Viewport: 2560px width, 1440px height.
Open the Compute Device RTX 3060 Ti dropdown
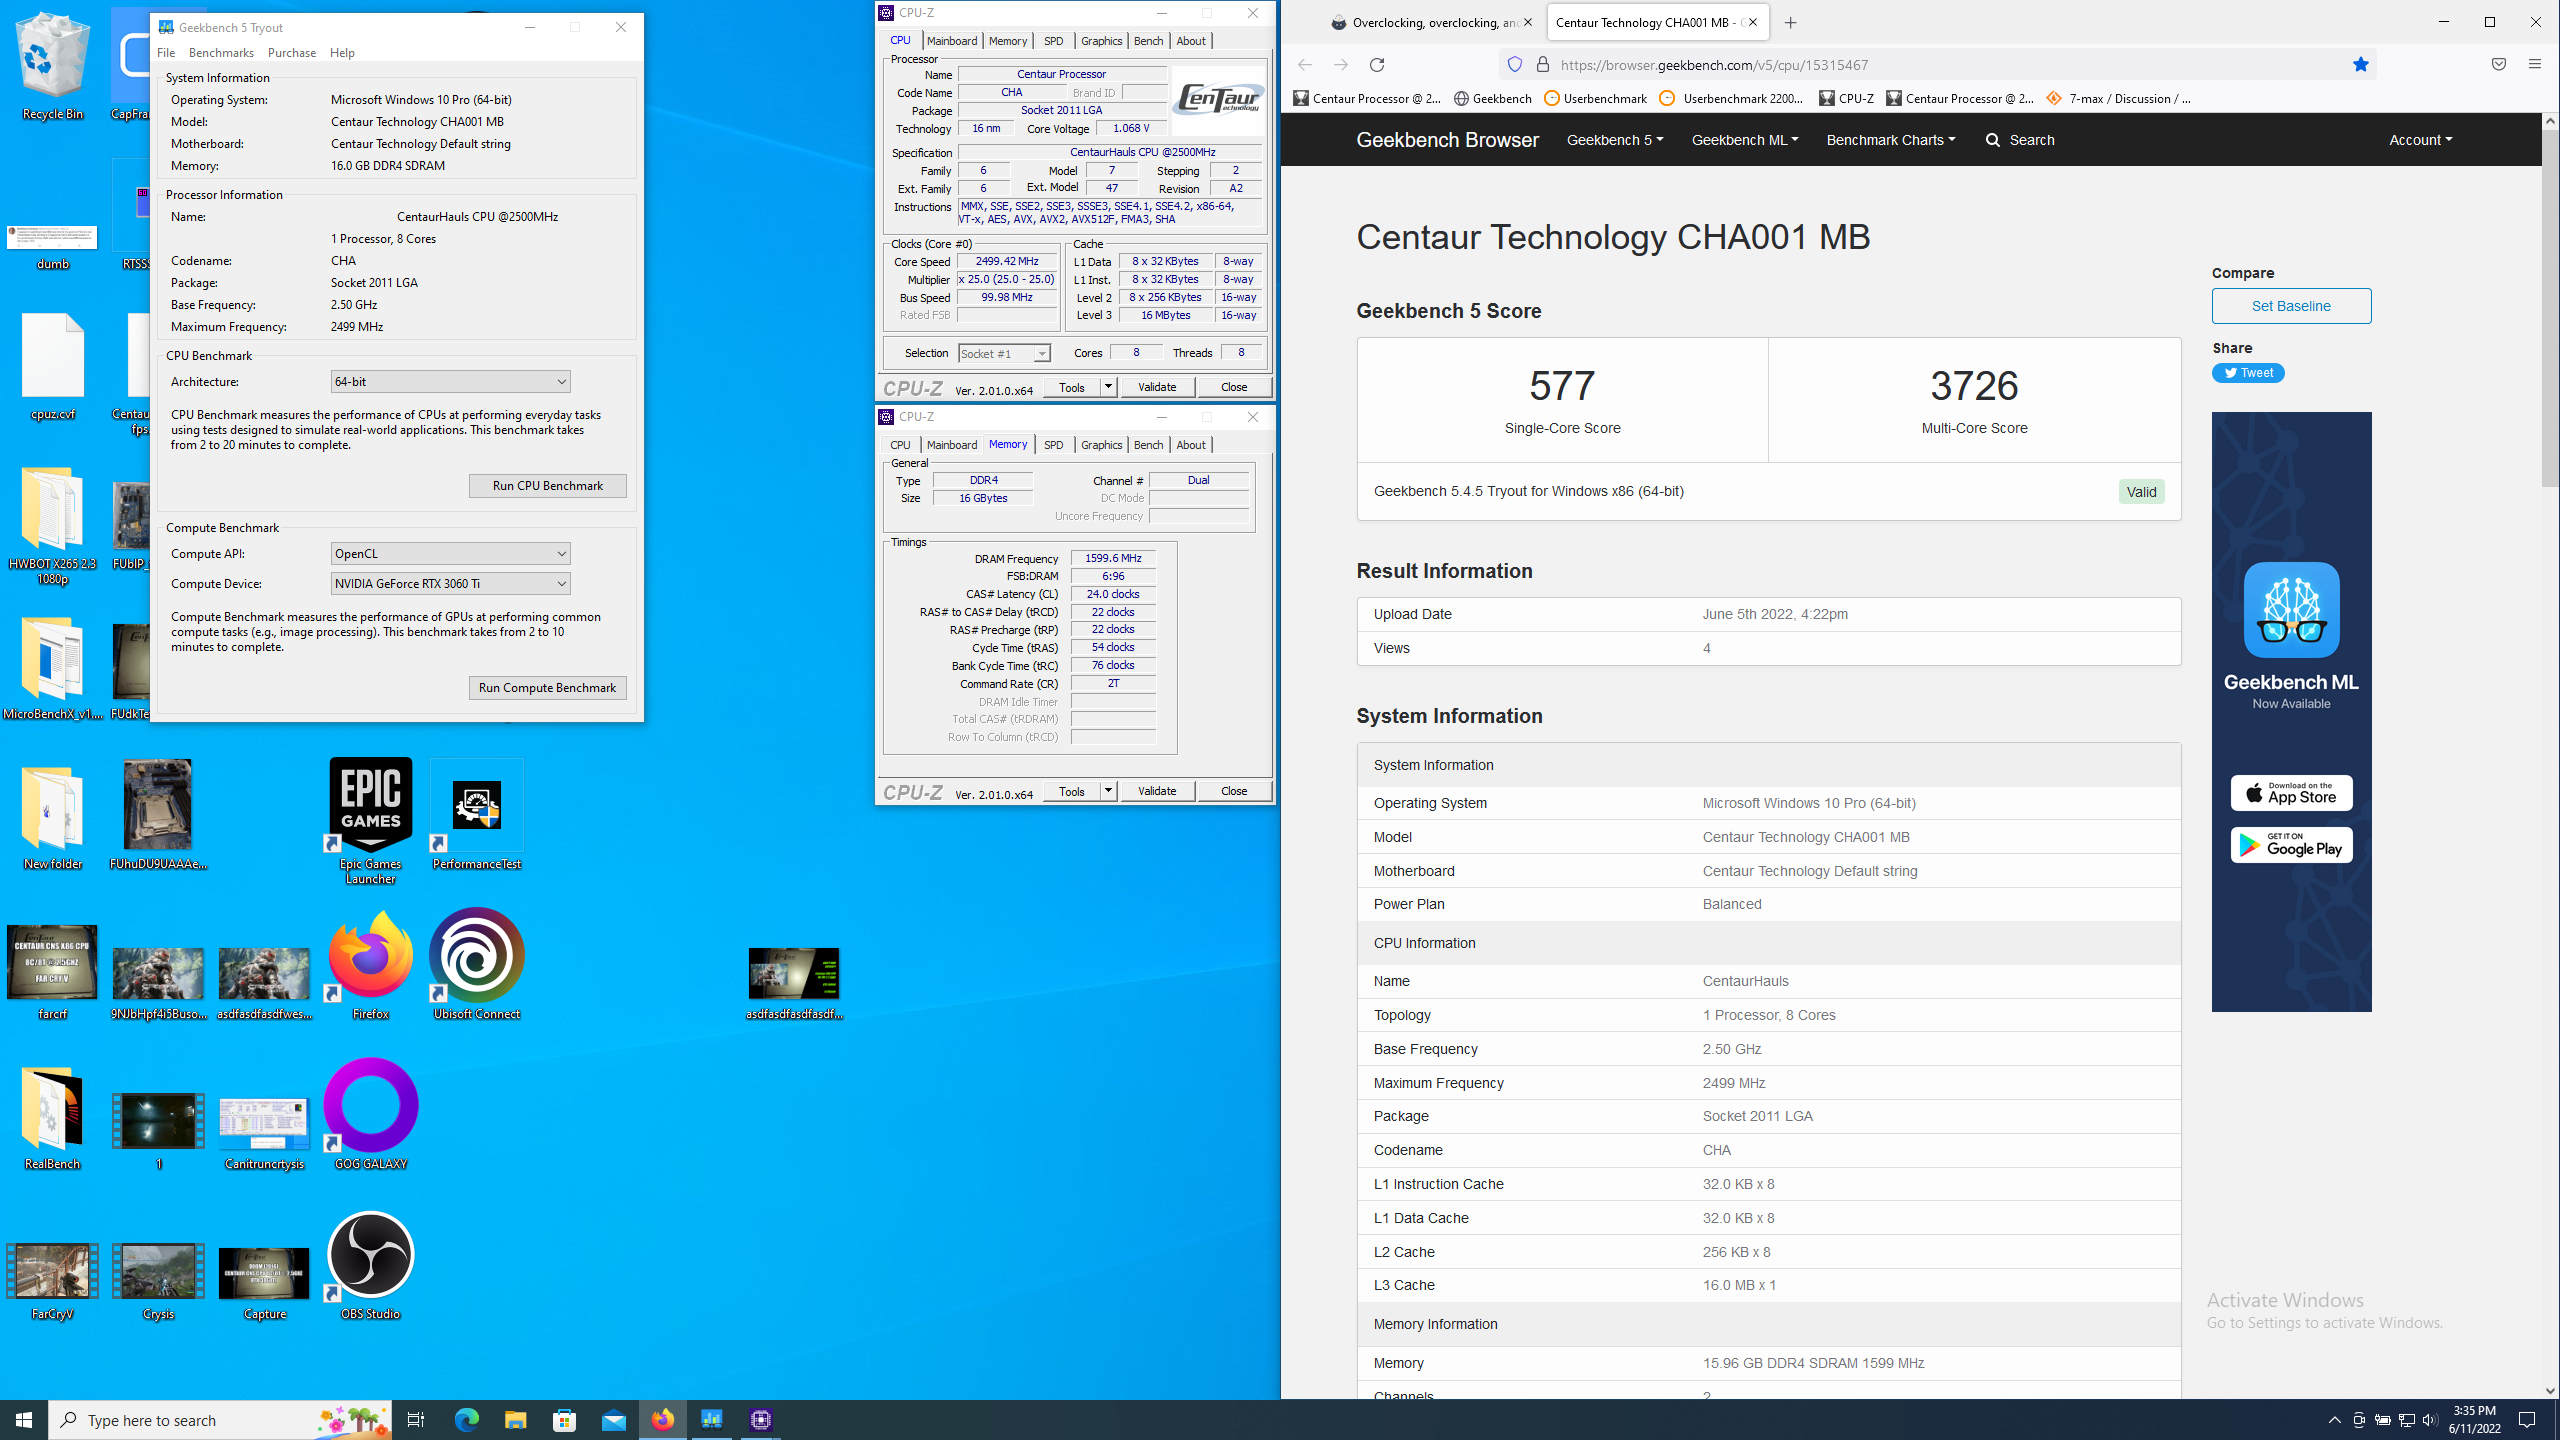click(450, 583)
